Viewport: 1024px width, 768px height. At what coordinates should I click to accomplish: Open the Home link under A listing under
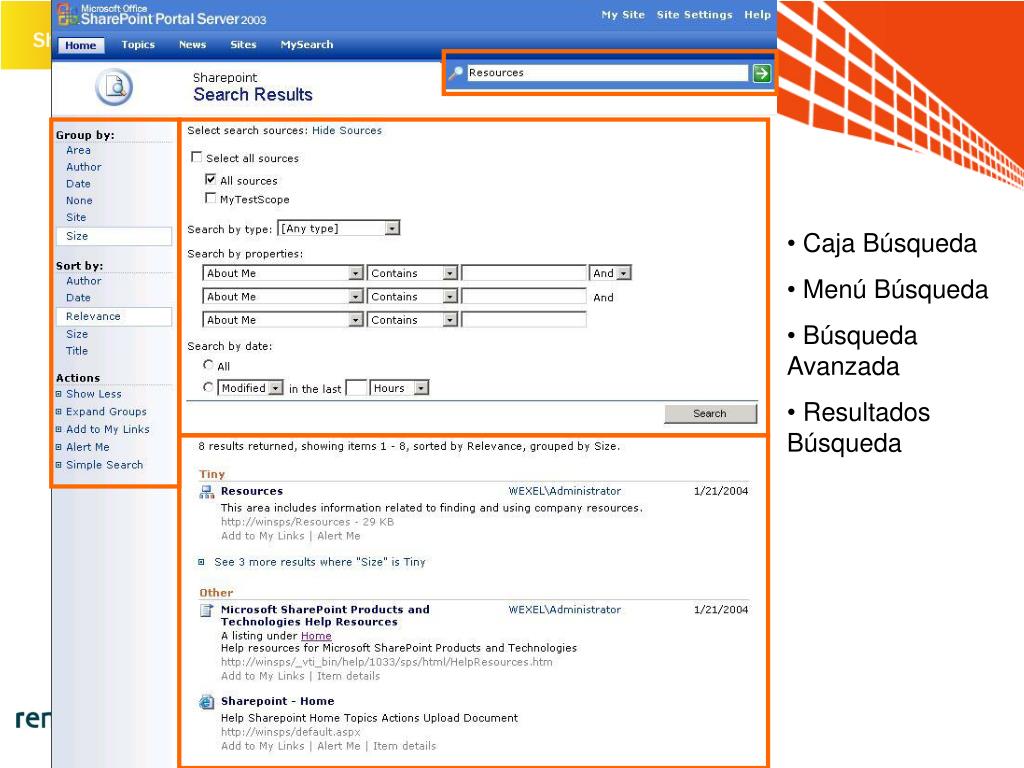[316, 637]
